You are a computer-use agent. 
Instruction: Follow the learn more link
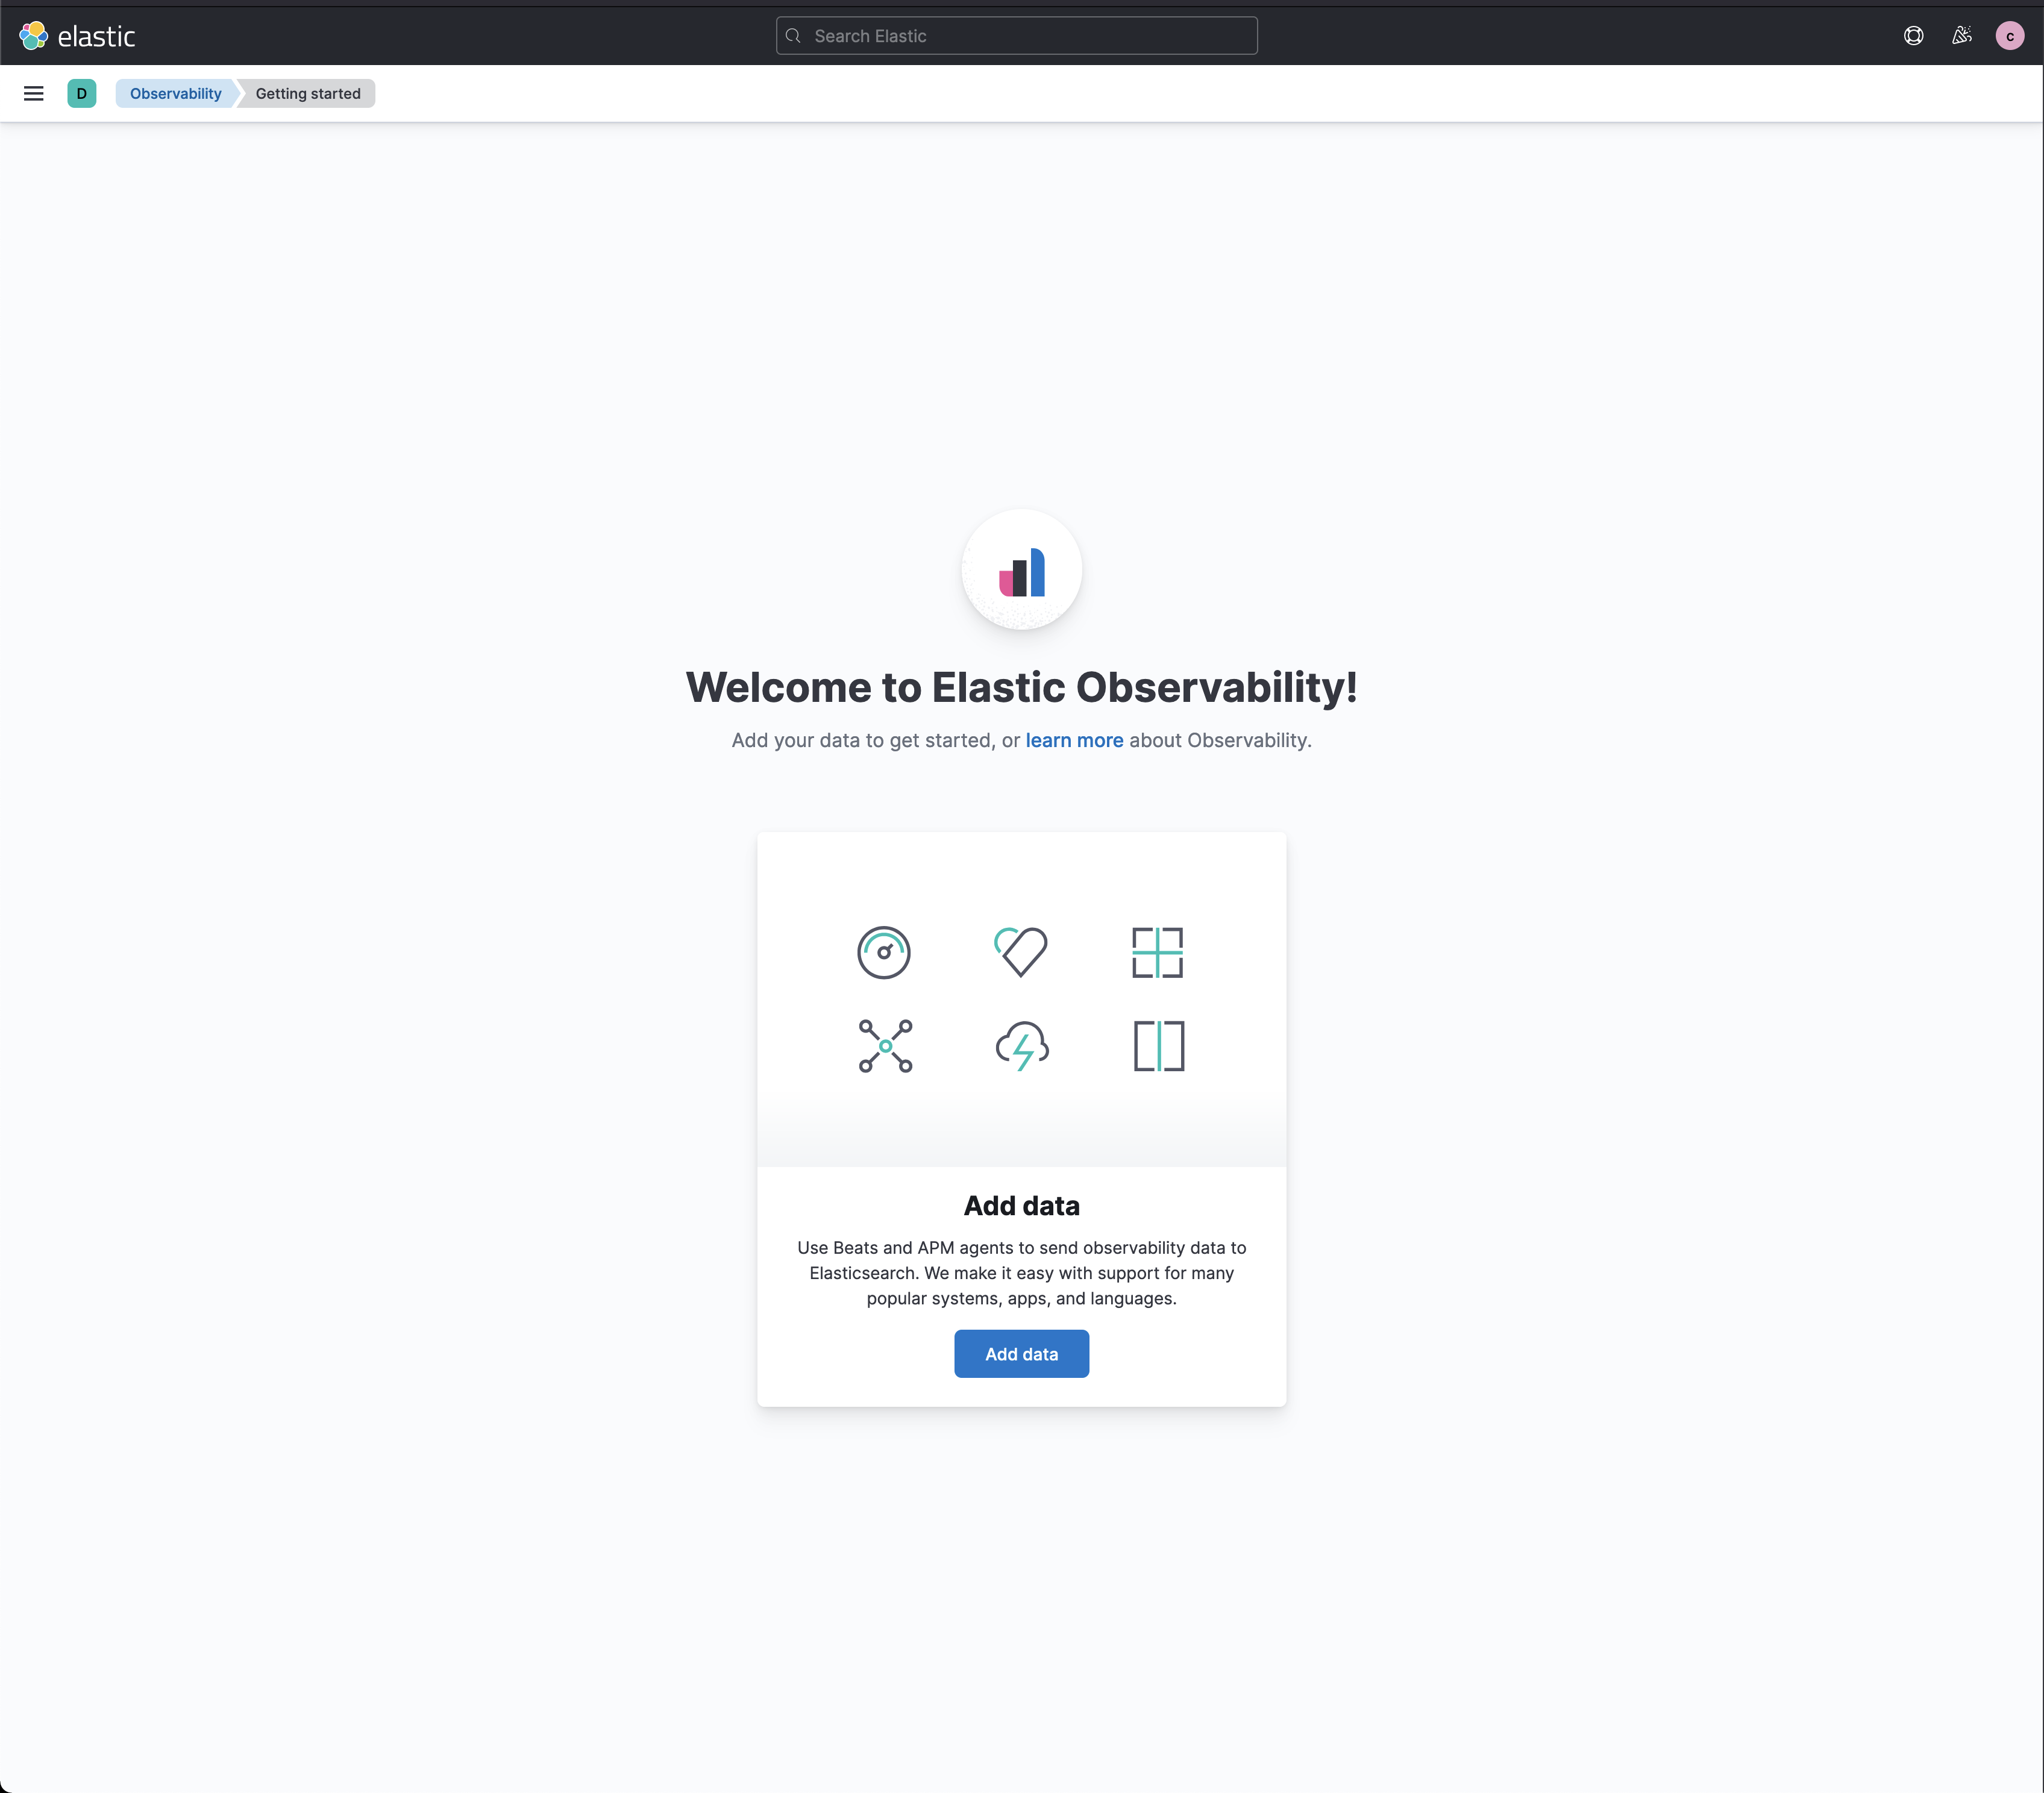coord(1074,740)
